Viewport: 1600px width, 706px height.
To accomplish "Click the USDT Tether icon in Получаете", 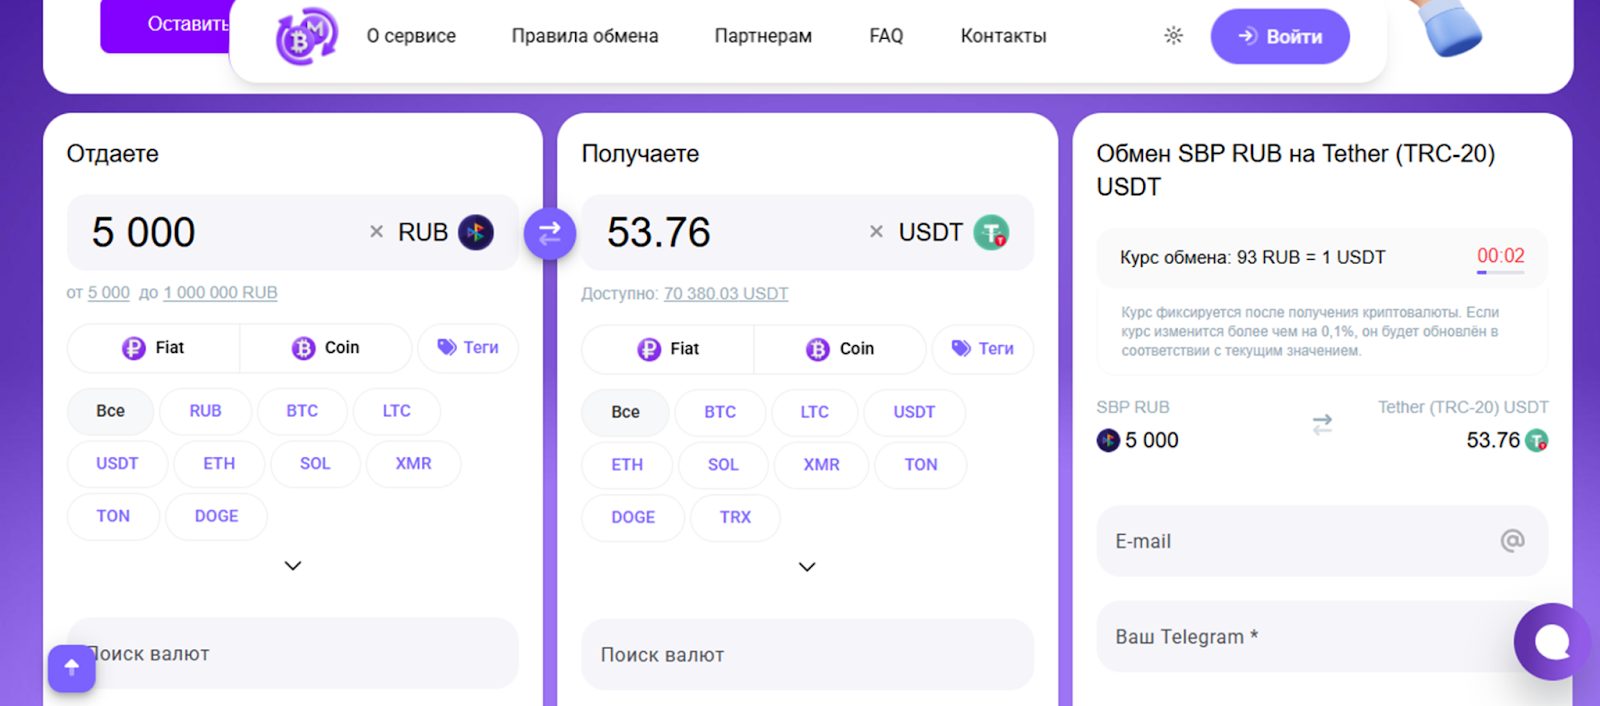I will coord(991,232).
